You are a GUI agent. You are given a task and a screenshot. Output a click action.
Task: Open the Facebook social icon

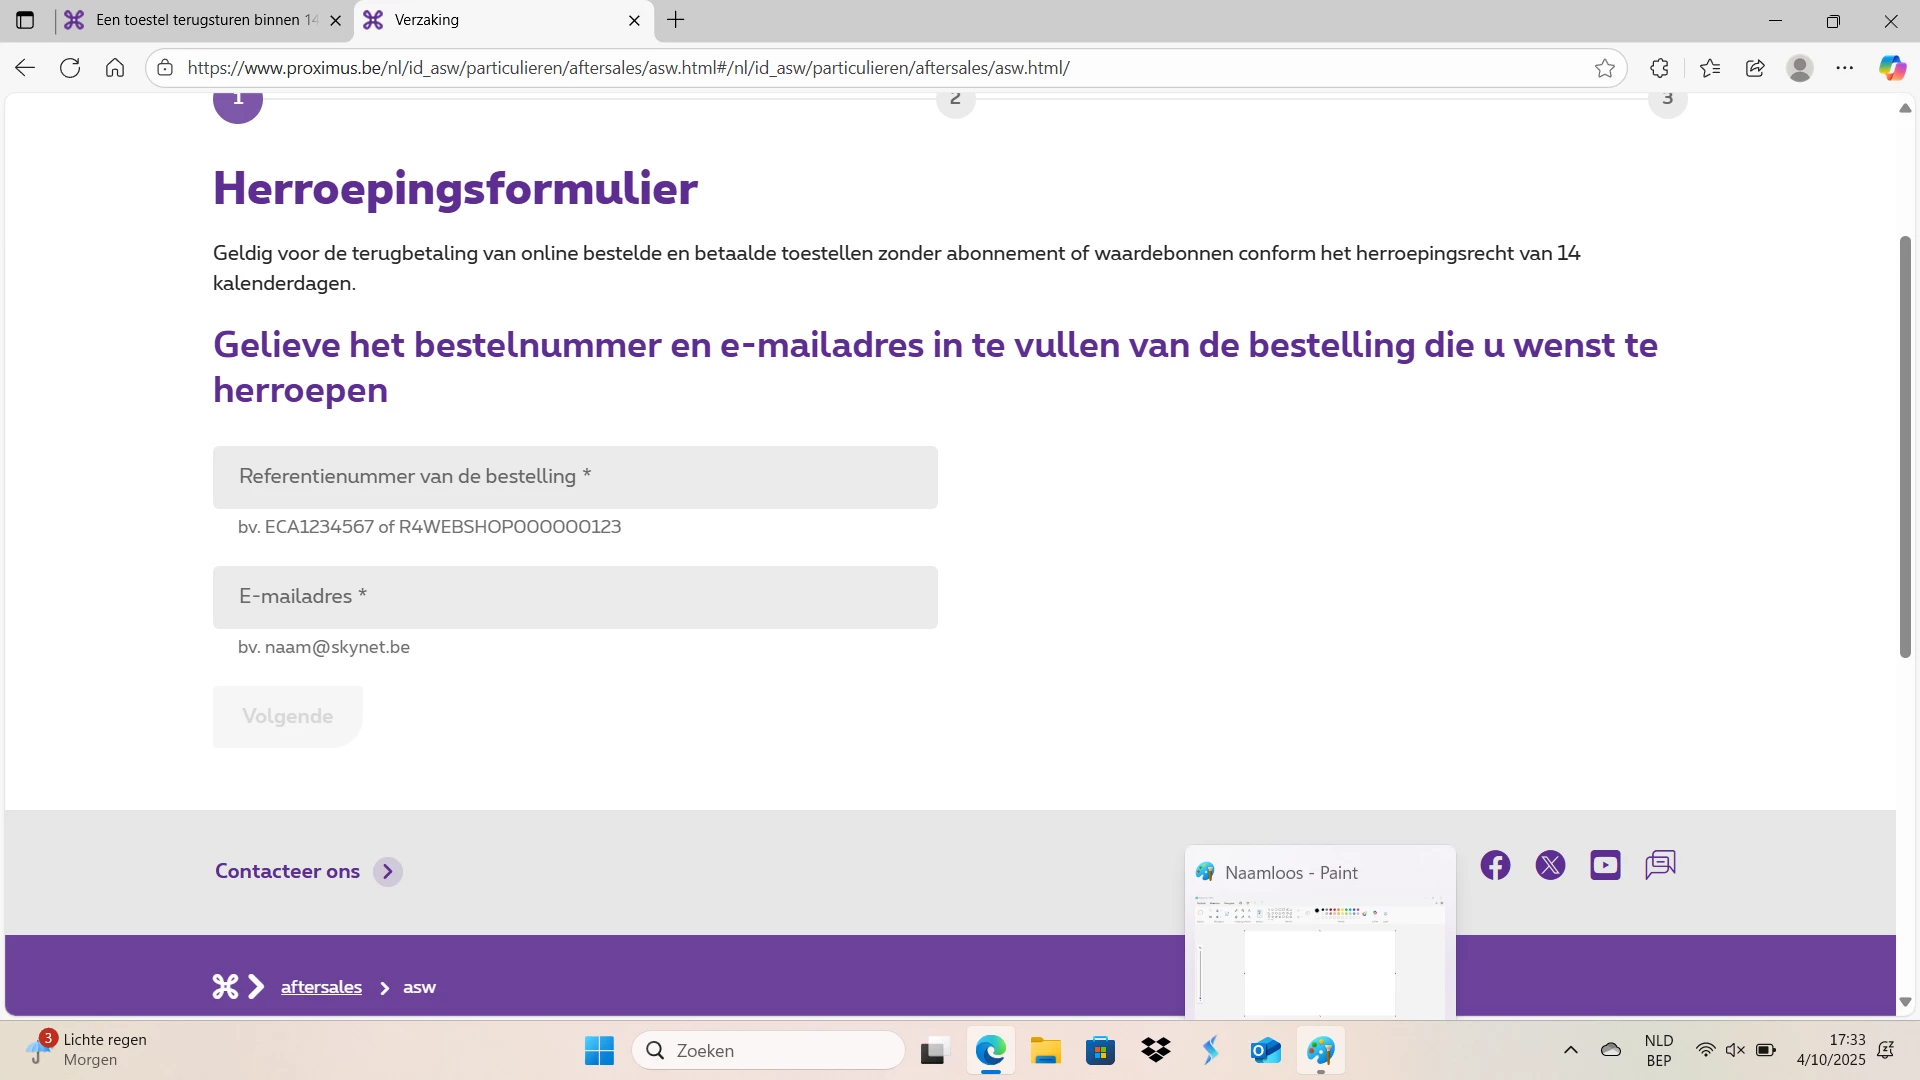click(x=1495, y=865)
